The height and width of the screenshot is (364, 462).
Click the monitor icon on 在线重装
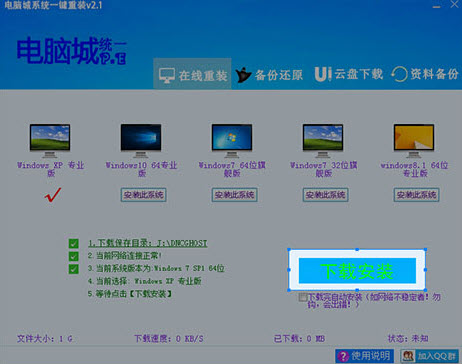tap(167, 76)
